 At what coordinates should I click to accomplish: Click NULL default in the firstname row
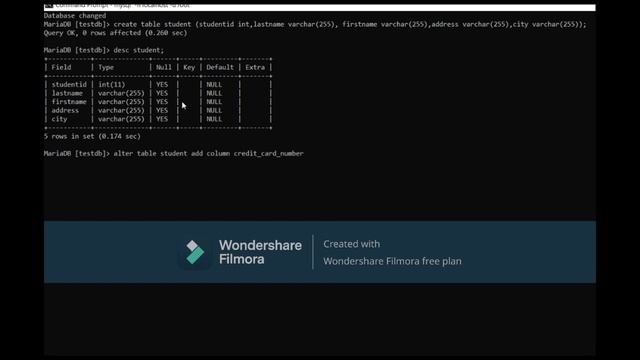[214, 102]
